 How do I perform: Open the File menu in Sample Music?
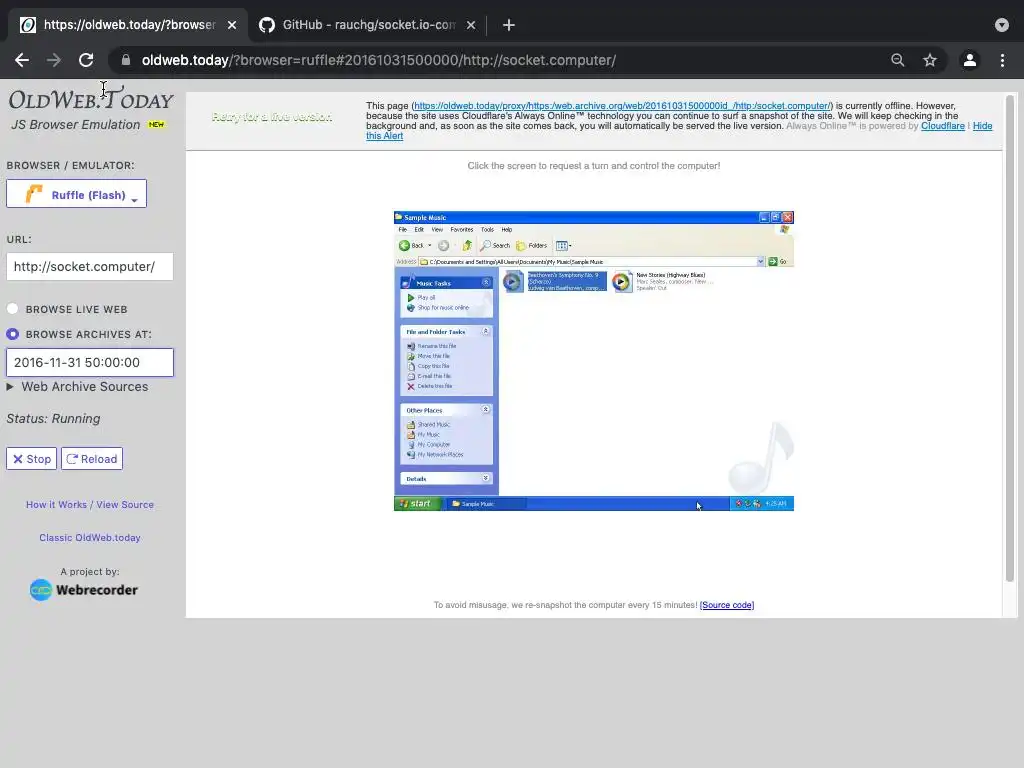tap(403, 230)
